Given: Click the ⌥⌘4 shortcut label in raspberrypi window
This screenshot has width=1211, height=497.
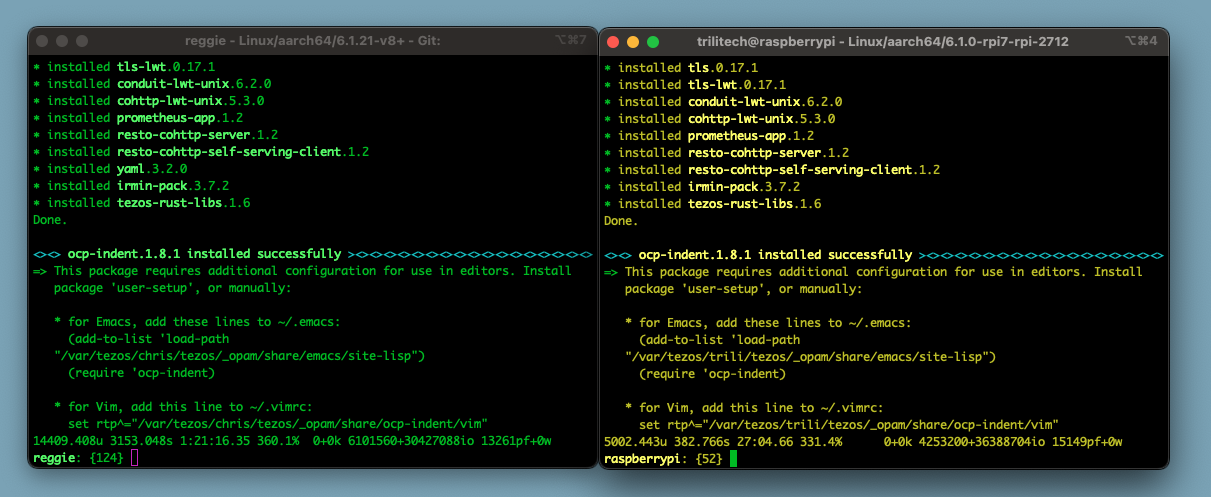Looking at the screenshot, I should tap(1141, 42).
